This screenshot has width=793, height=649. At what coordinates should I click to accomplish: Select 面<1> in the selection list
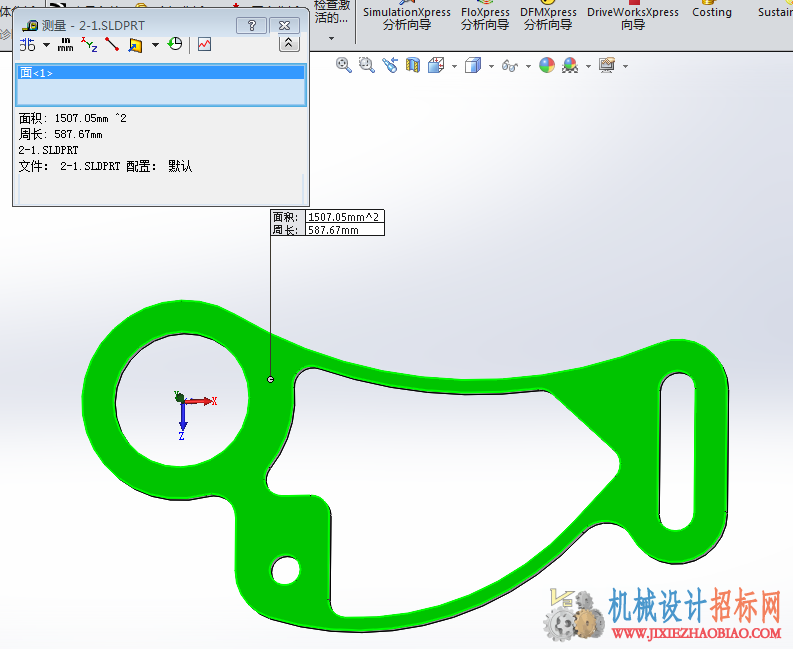[x=161, y=73]
